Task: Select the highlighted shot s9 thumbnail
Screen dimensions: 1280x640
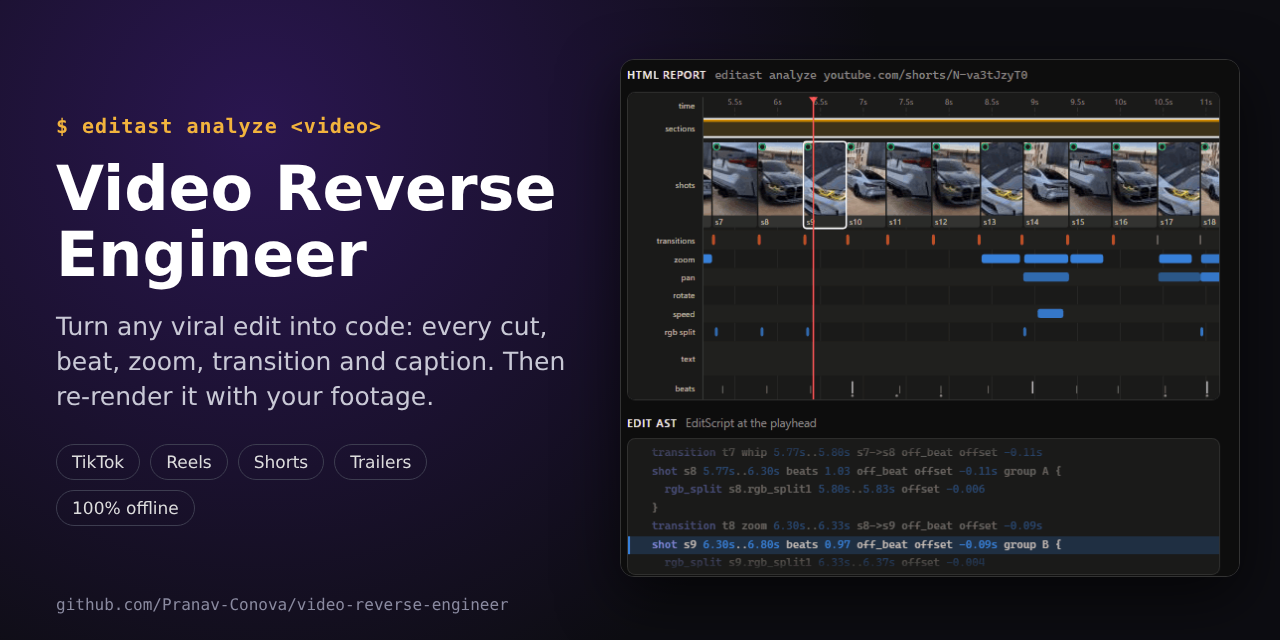Action: coord(825,185)
